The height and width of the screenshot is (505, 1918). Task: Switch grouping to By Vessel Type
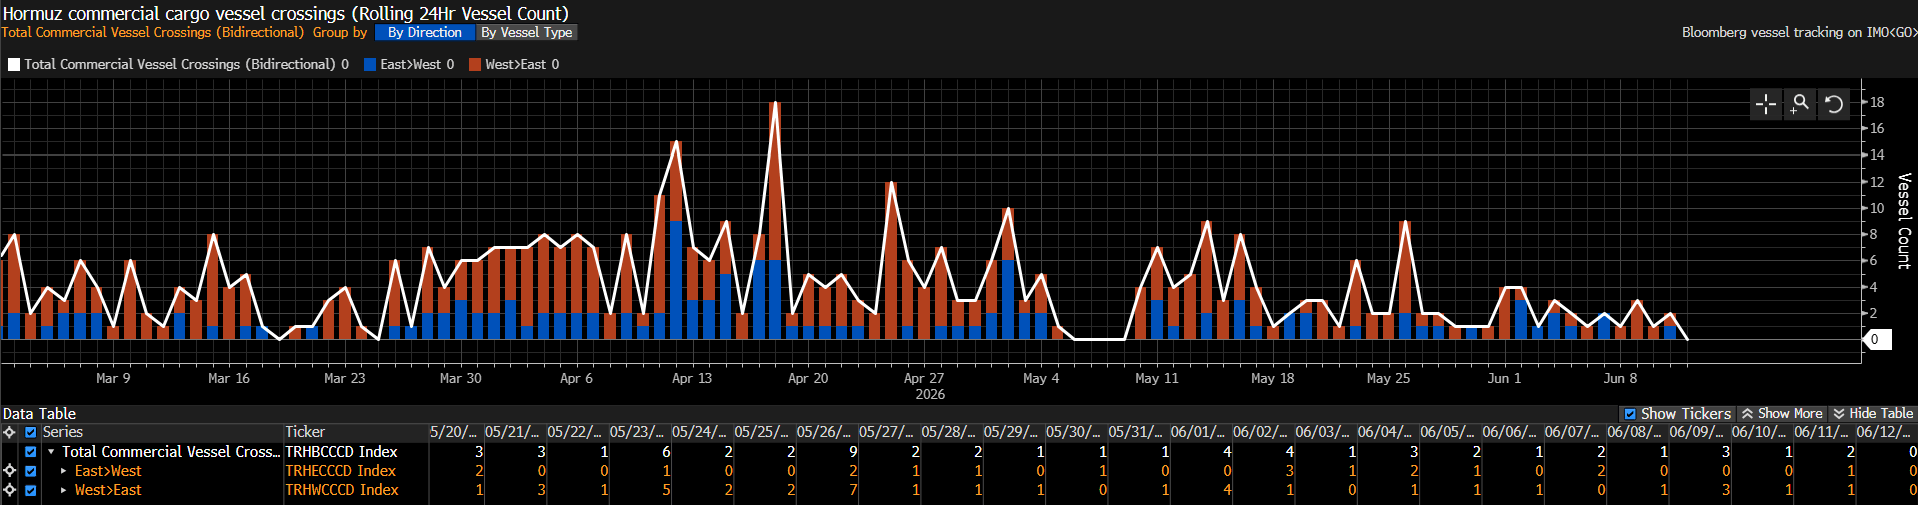tap(526, 33)
